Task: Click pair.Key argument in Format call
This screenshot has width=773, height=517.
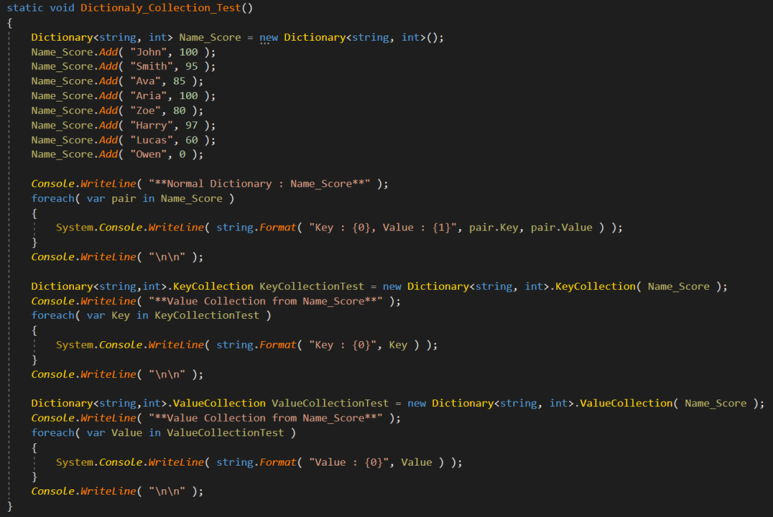Action: (493, 227)
